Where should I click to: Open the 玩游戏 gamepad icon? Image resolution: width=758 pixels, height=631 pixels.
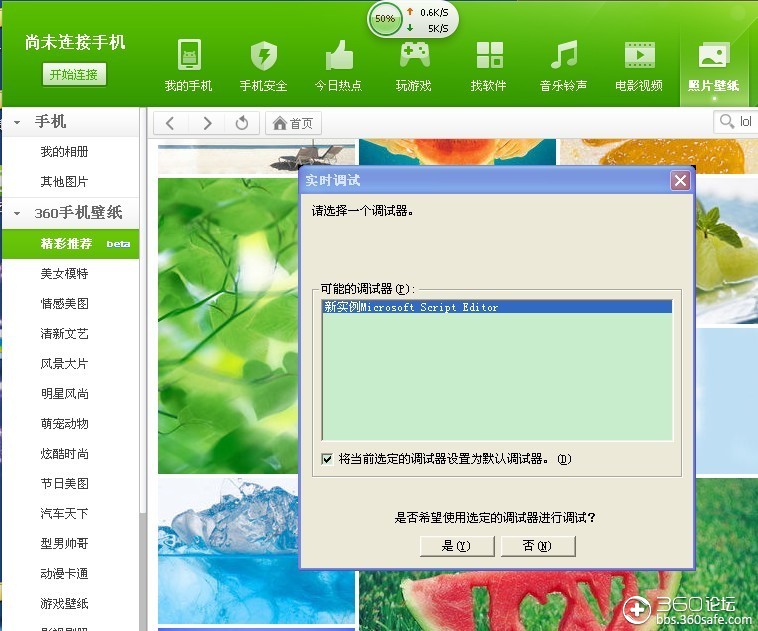coord(414,54)
